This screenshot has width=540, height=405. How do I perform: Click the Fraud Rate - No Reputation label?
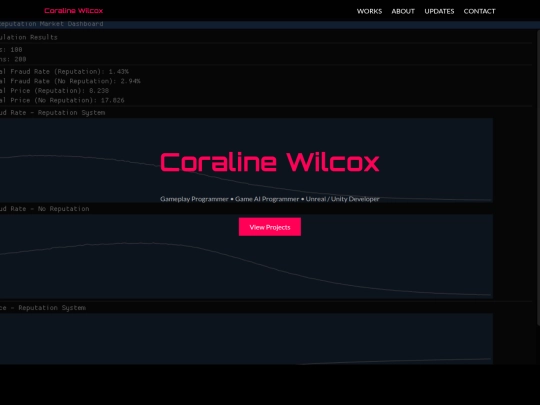[x=45, y=209]
